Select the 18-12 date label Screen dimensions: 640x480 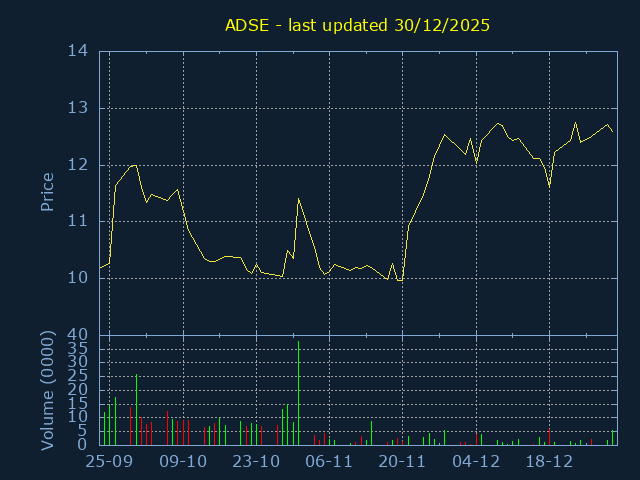click(x=549, y=462)
